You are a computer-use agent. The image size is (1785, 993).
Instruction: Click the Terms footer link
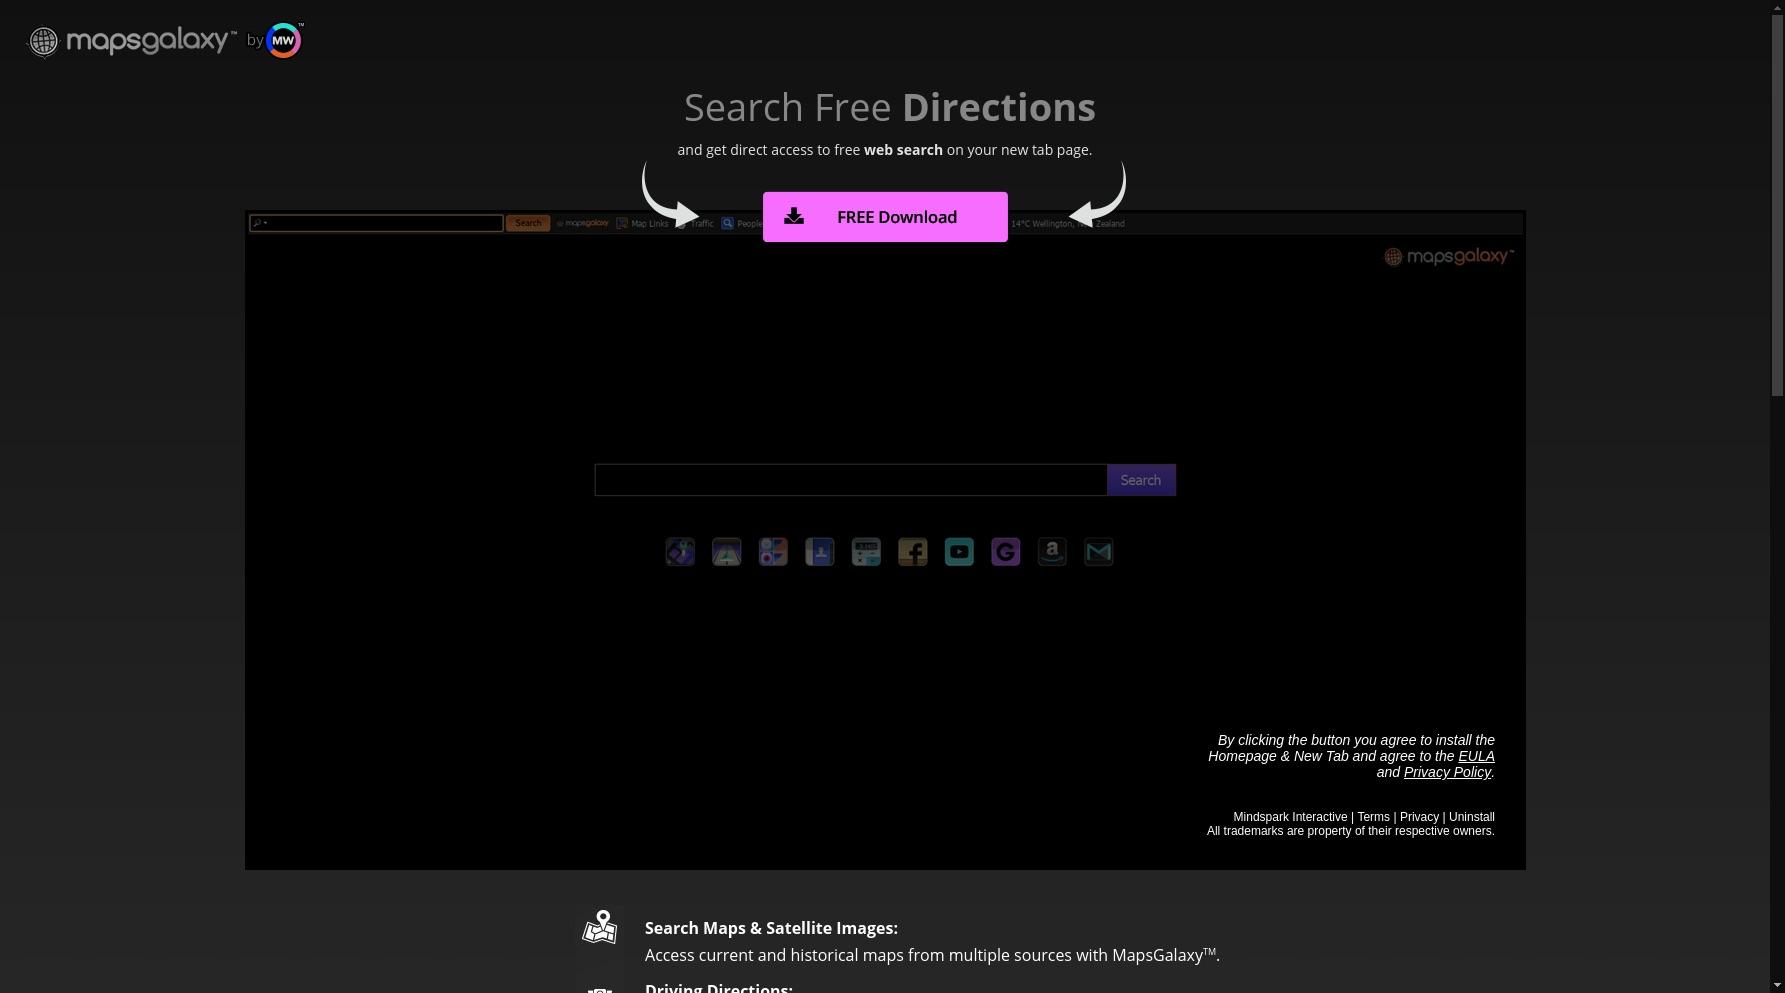point(1373,817)
